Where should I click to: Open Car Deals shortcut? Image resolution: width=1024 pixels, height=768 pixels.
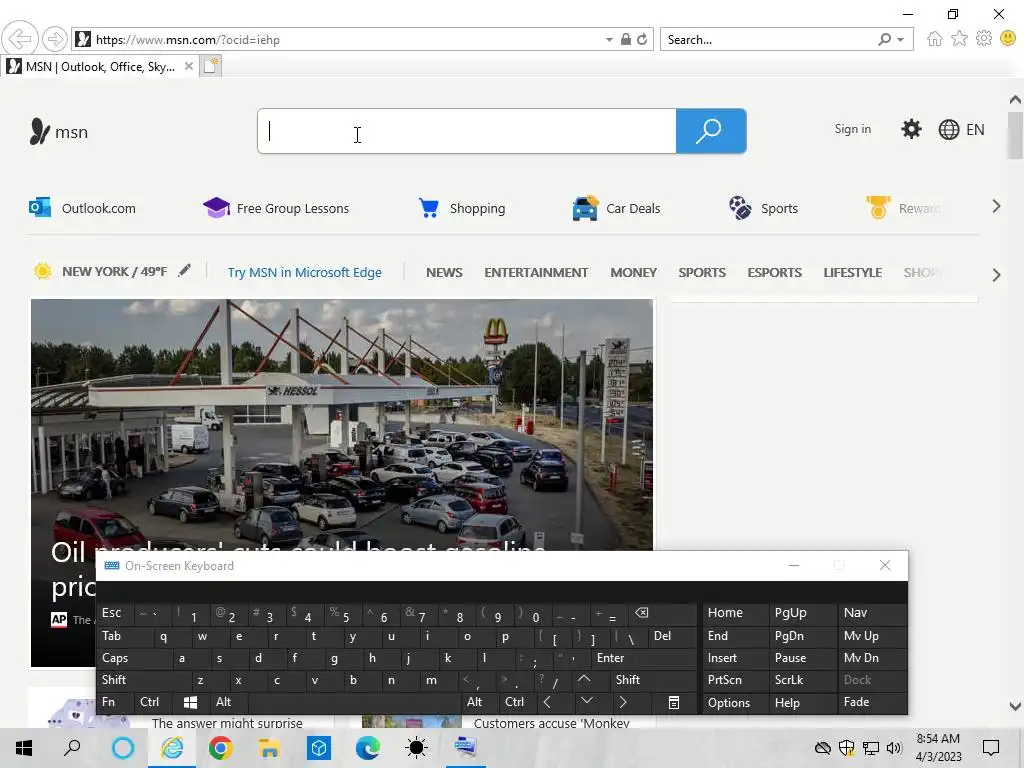click(x=616, y=208)
